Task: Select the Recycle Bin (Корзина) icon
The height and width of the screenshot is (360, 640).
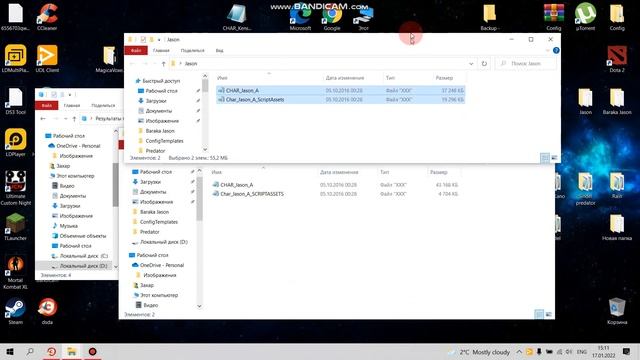Action: pyautogui.click(x=617, y=311)
